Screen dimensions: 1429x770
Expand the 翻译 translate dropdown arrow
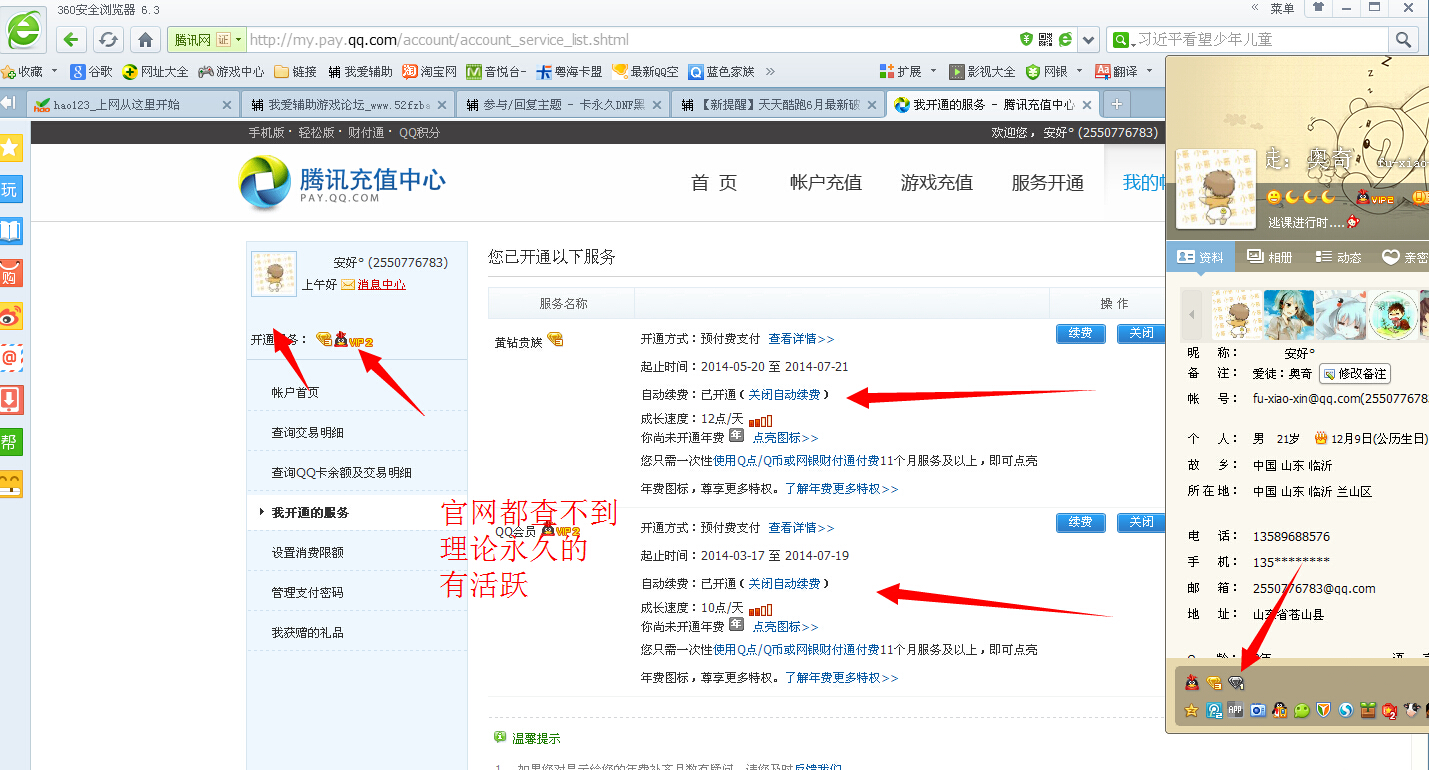1149,71
